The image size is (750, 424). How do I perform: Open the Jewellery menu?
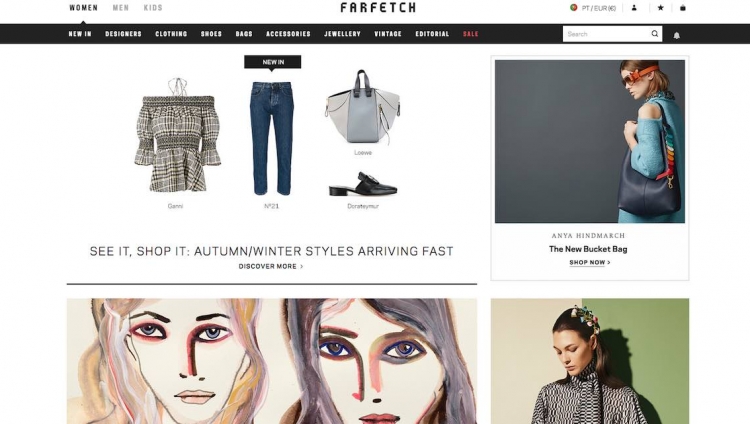pos(342,34)
